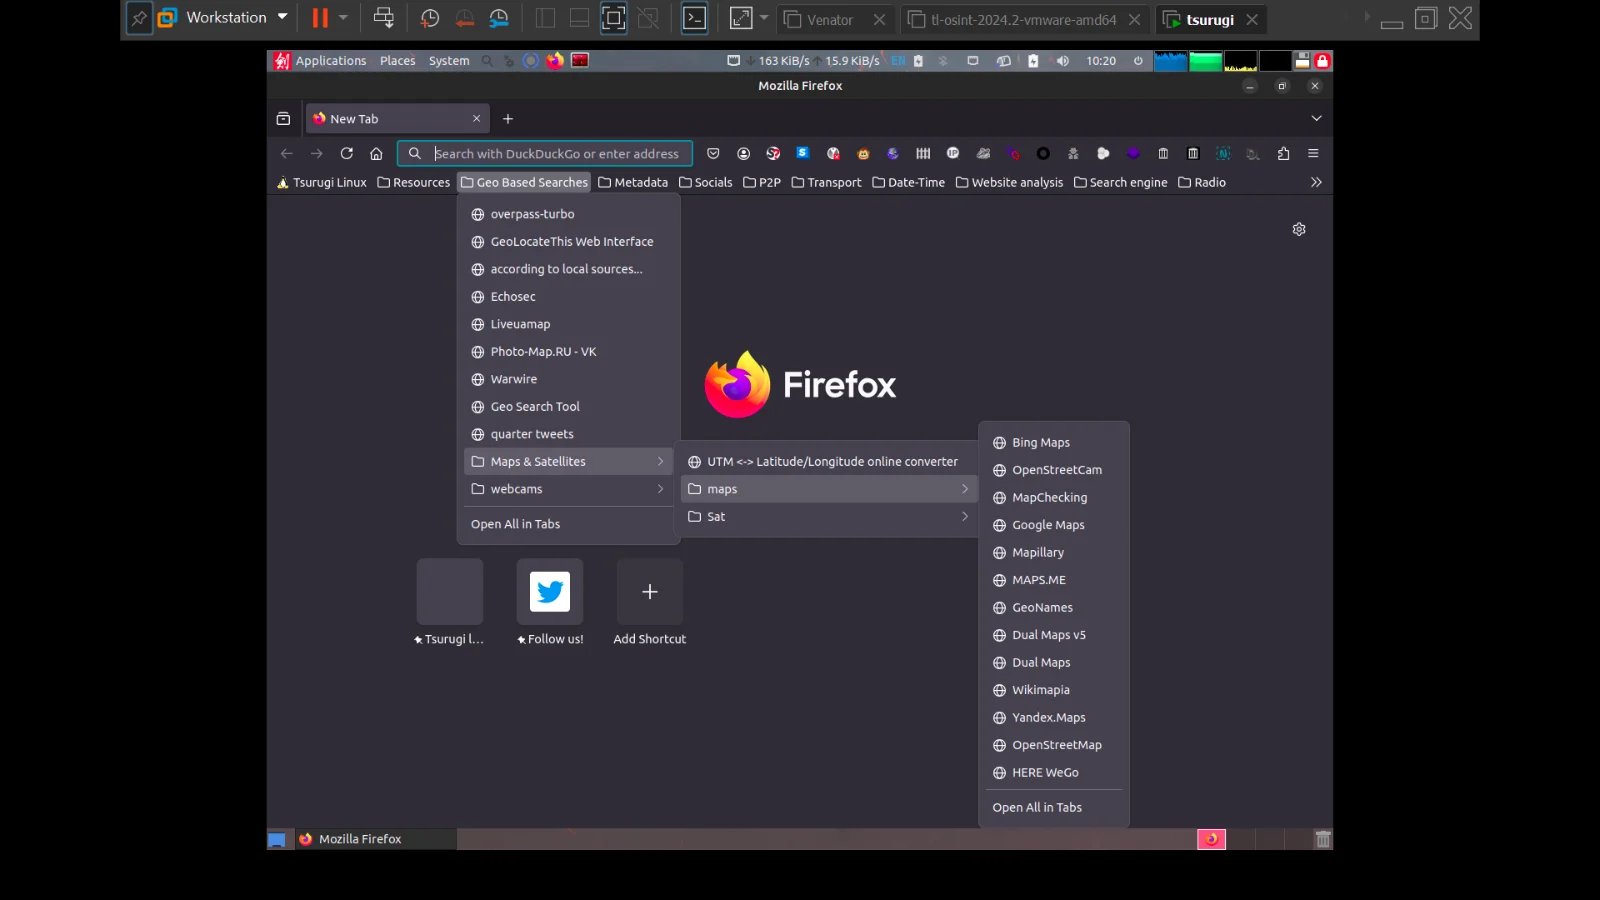The height and width of the screenshot is (900, 1600).
Task: Click red lock icon in panel
Action: (1322, 61)
